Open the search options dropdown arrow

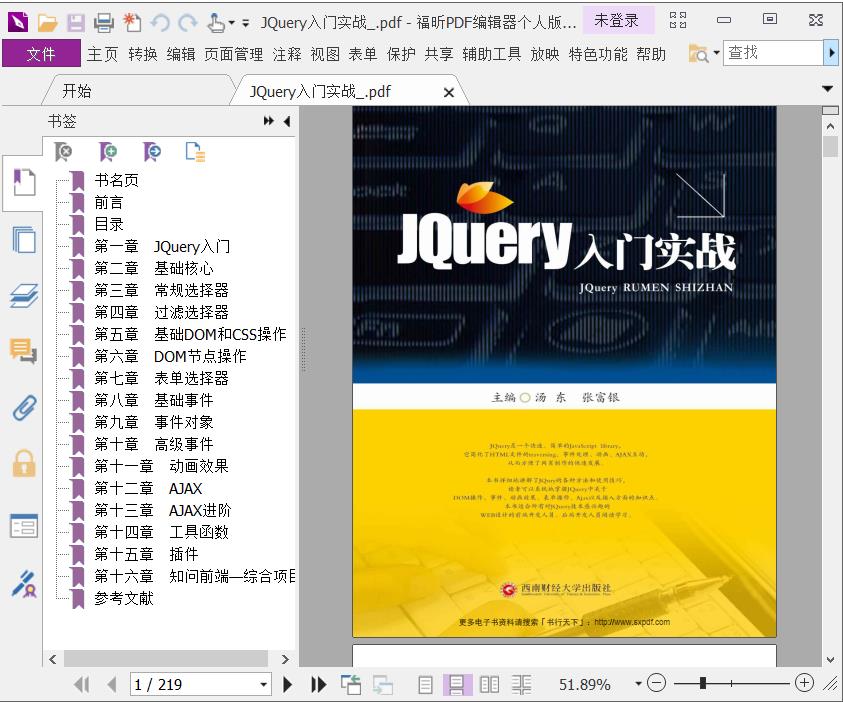tap(716, 53)
